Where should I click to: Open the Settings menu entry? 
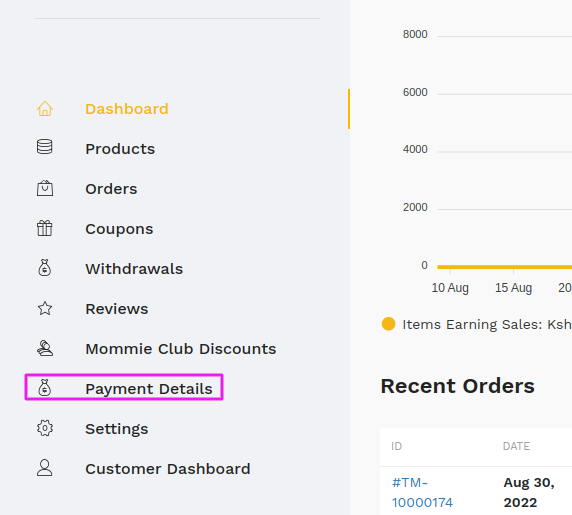(117, 429)
